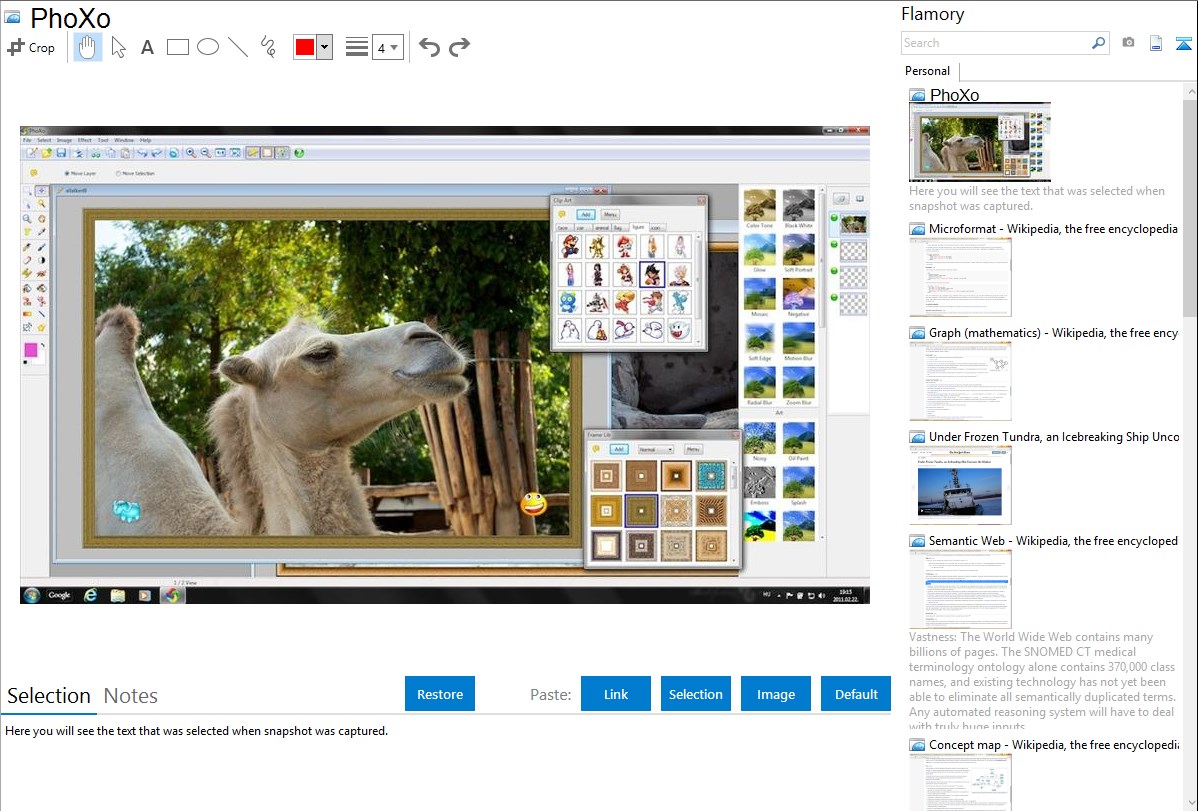The image size is (1198, 811).
Task: Open the Effect menu in the PhoXo window
Action: point(84,141)
